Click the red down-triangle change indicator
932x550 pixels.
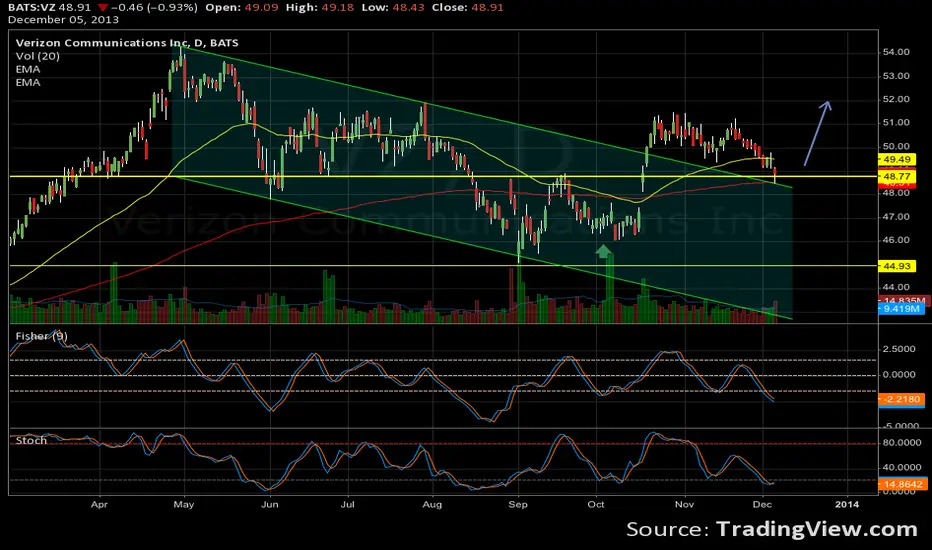[x=103, y=8]
